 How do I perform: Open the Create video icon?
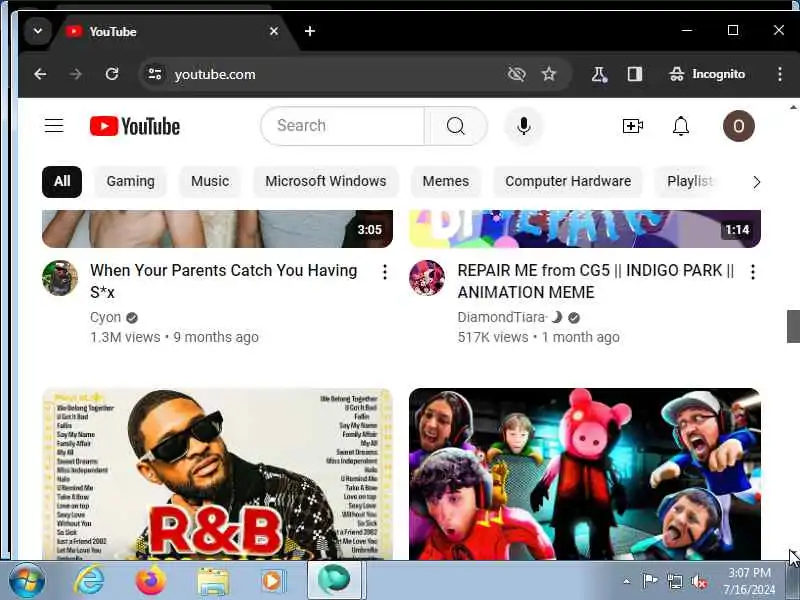(x=633, y=126)
